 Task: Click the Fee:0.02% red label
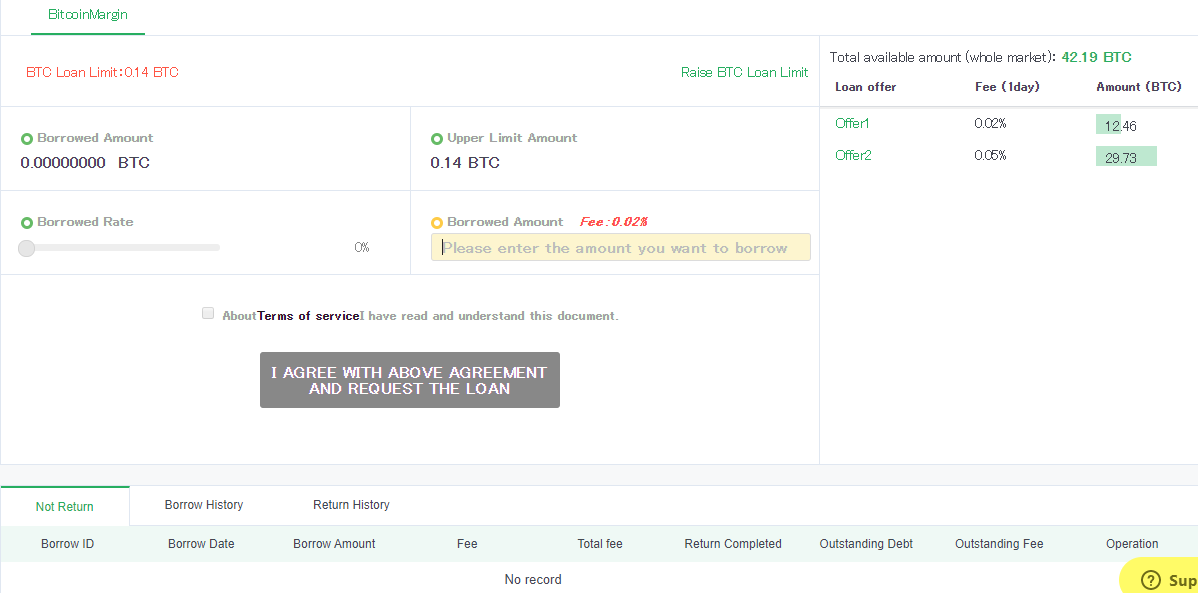coord(614,222)
